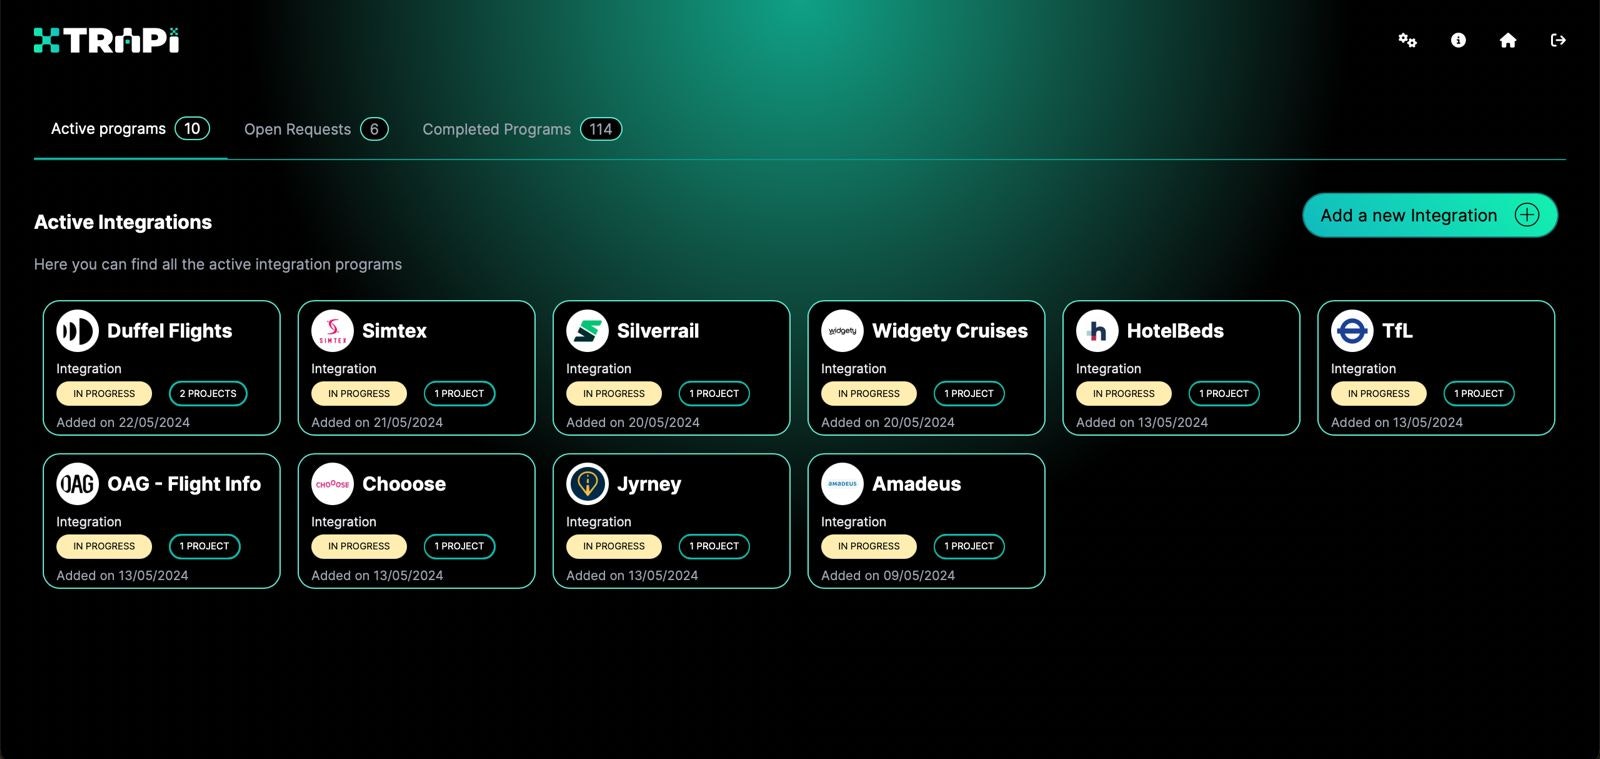This screenshot has height=759, width=1600.
Task: Click Jyrney IN PROGRESS status
Action: [614, 546]
